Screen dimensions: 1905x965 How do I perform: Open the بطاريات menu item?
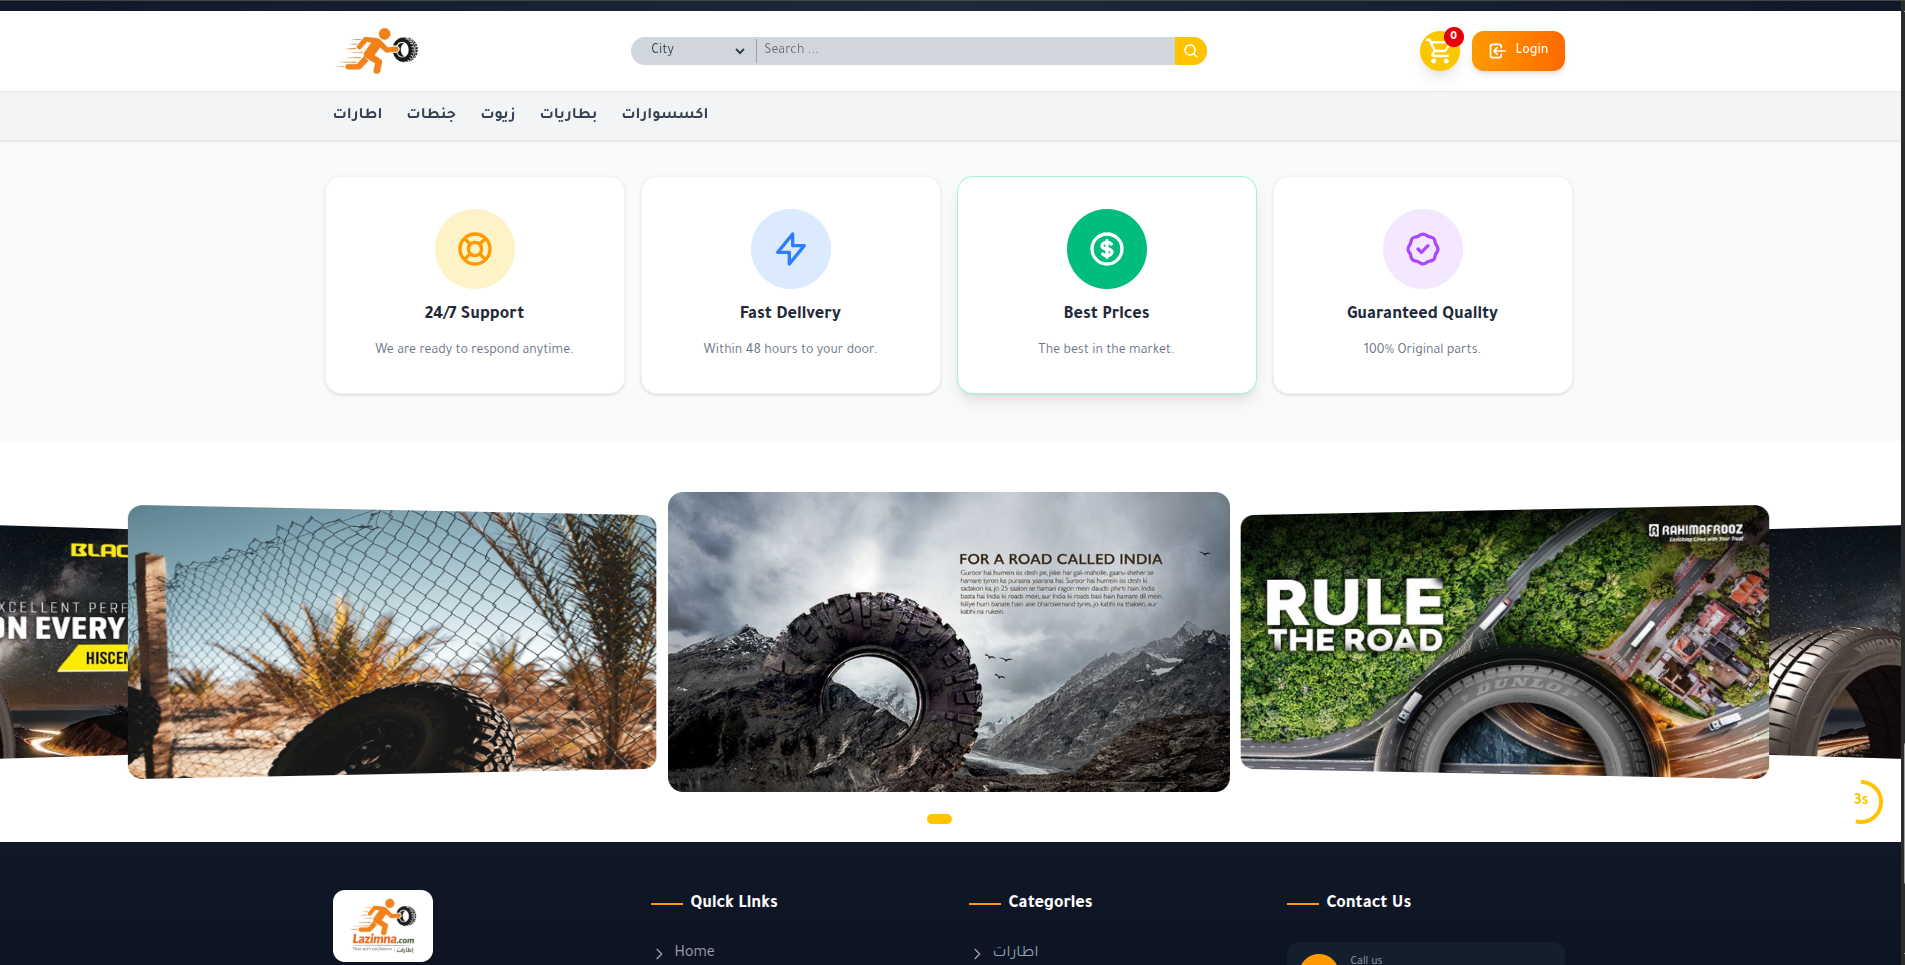[x=568, y=114]
